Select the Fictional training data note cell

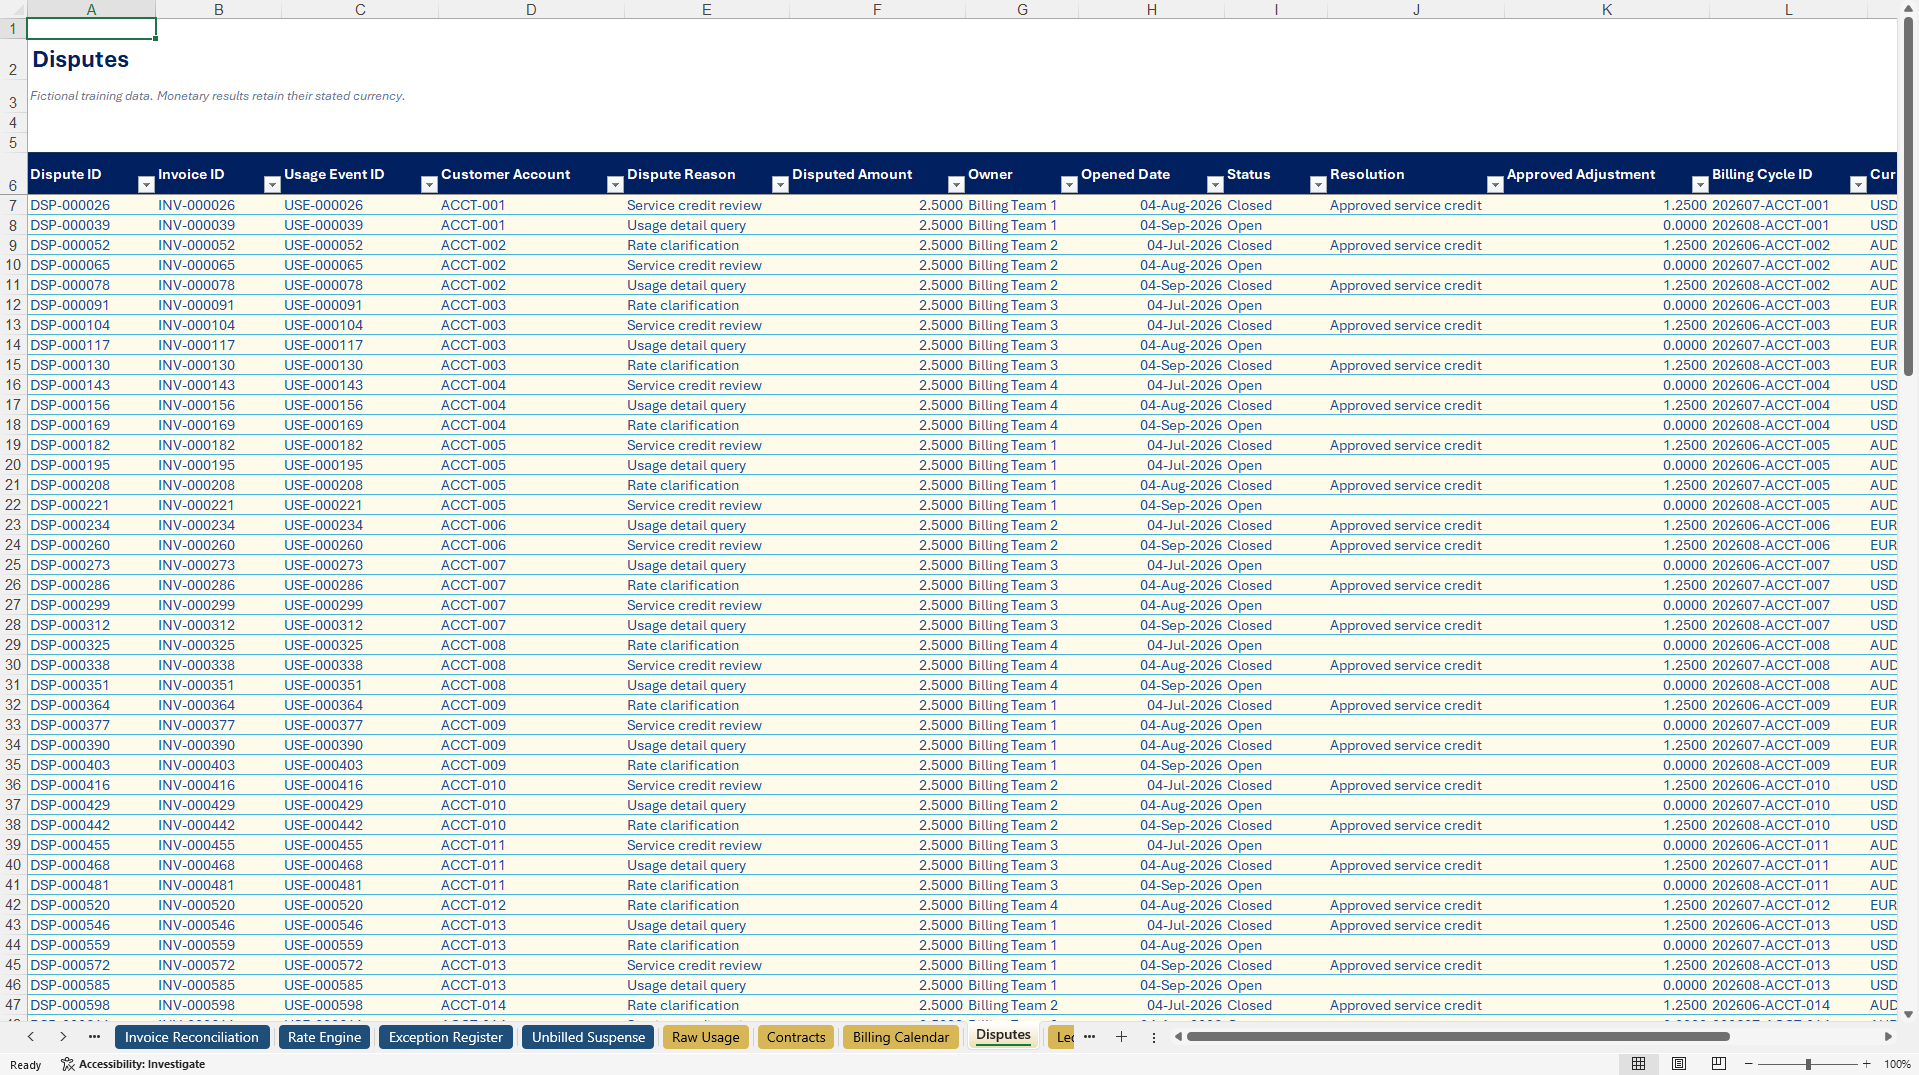pos(217,96)
